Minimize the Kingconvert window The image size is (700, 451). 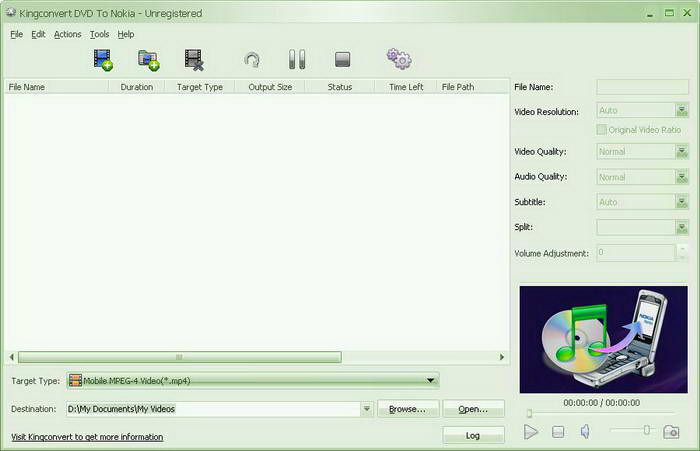point(650,13)
